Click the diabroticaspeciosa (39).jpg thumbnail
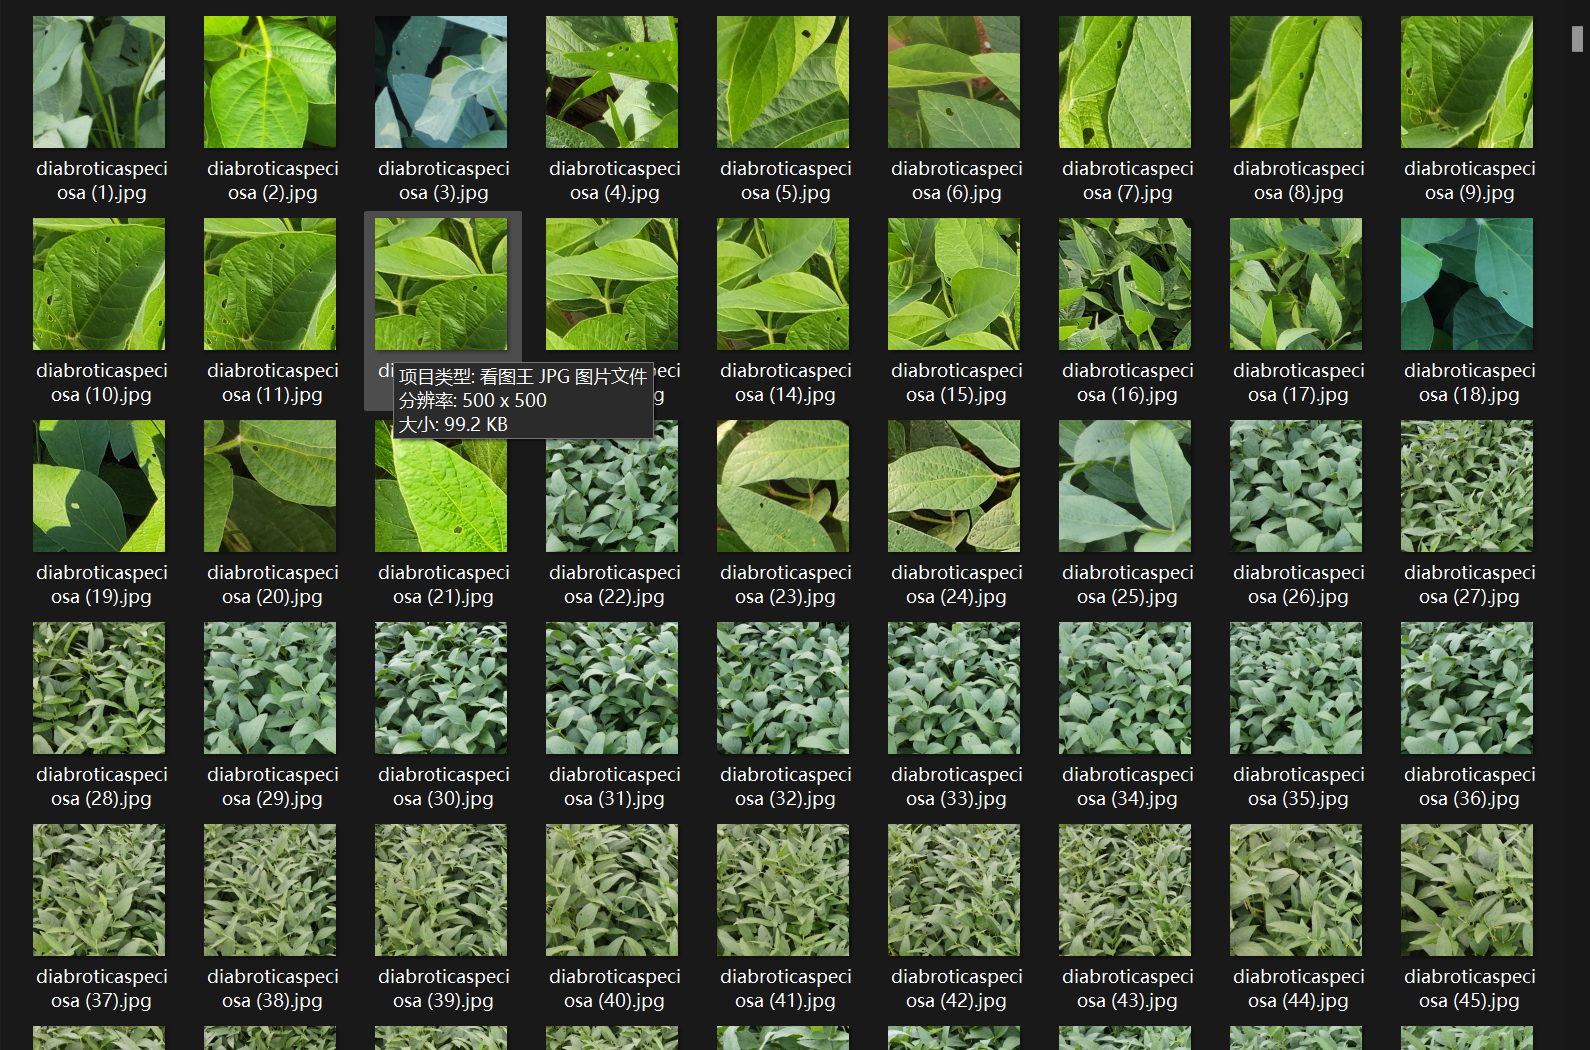 tap(441, 890)
